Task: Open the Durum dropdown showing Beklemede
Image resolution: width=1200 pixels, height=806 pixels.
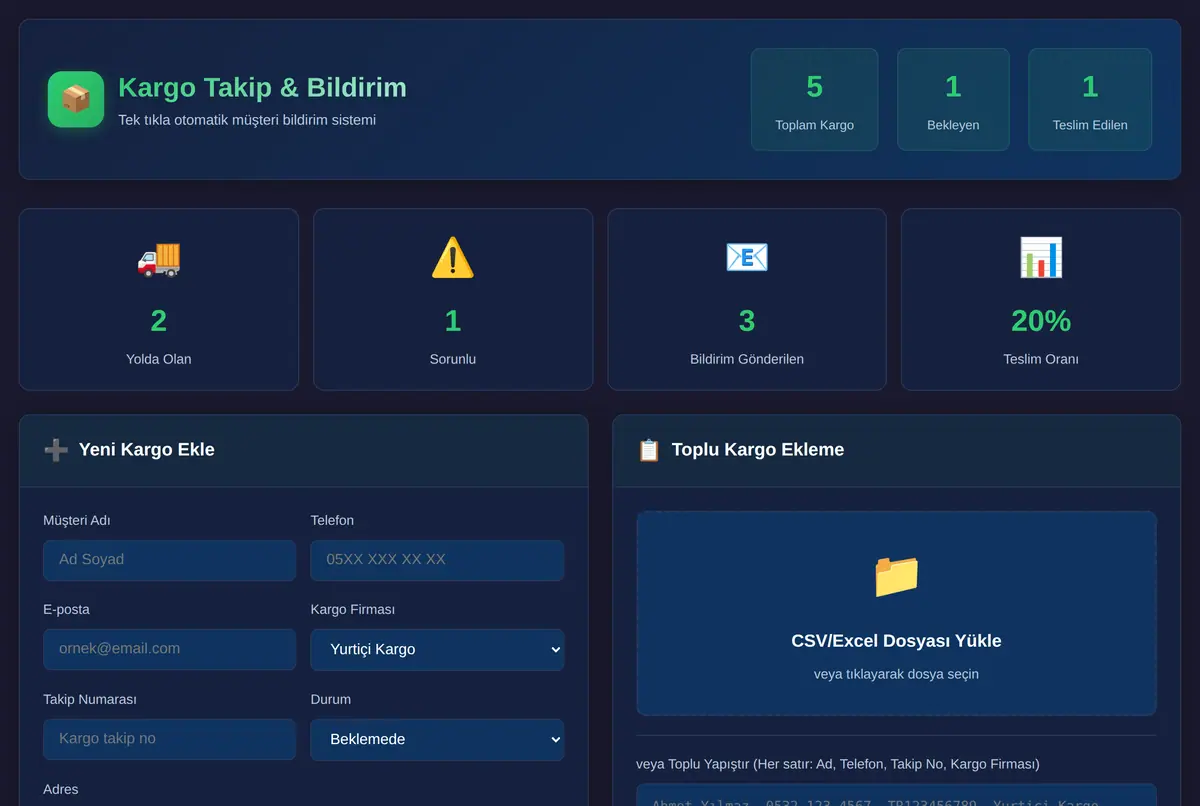Action: 437,739
